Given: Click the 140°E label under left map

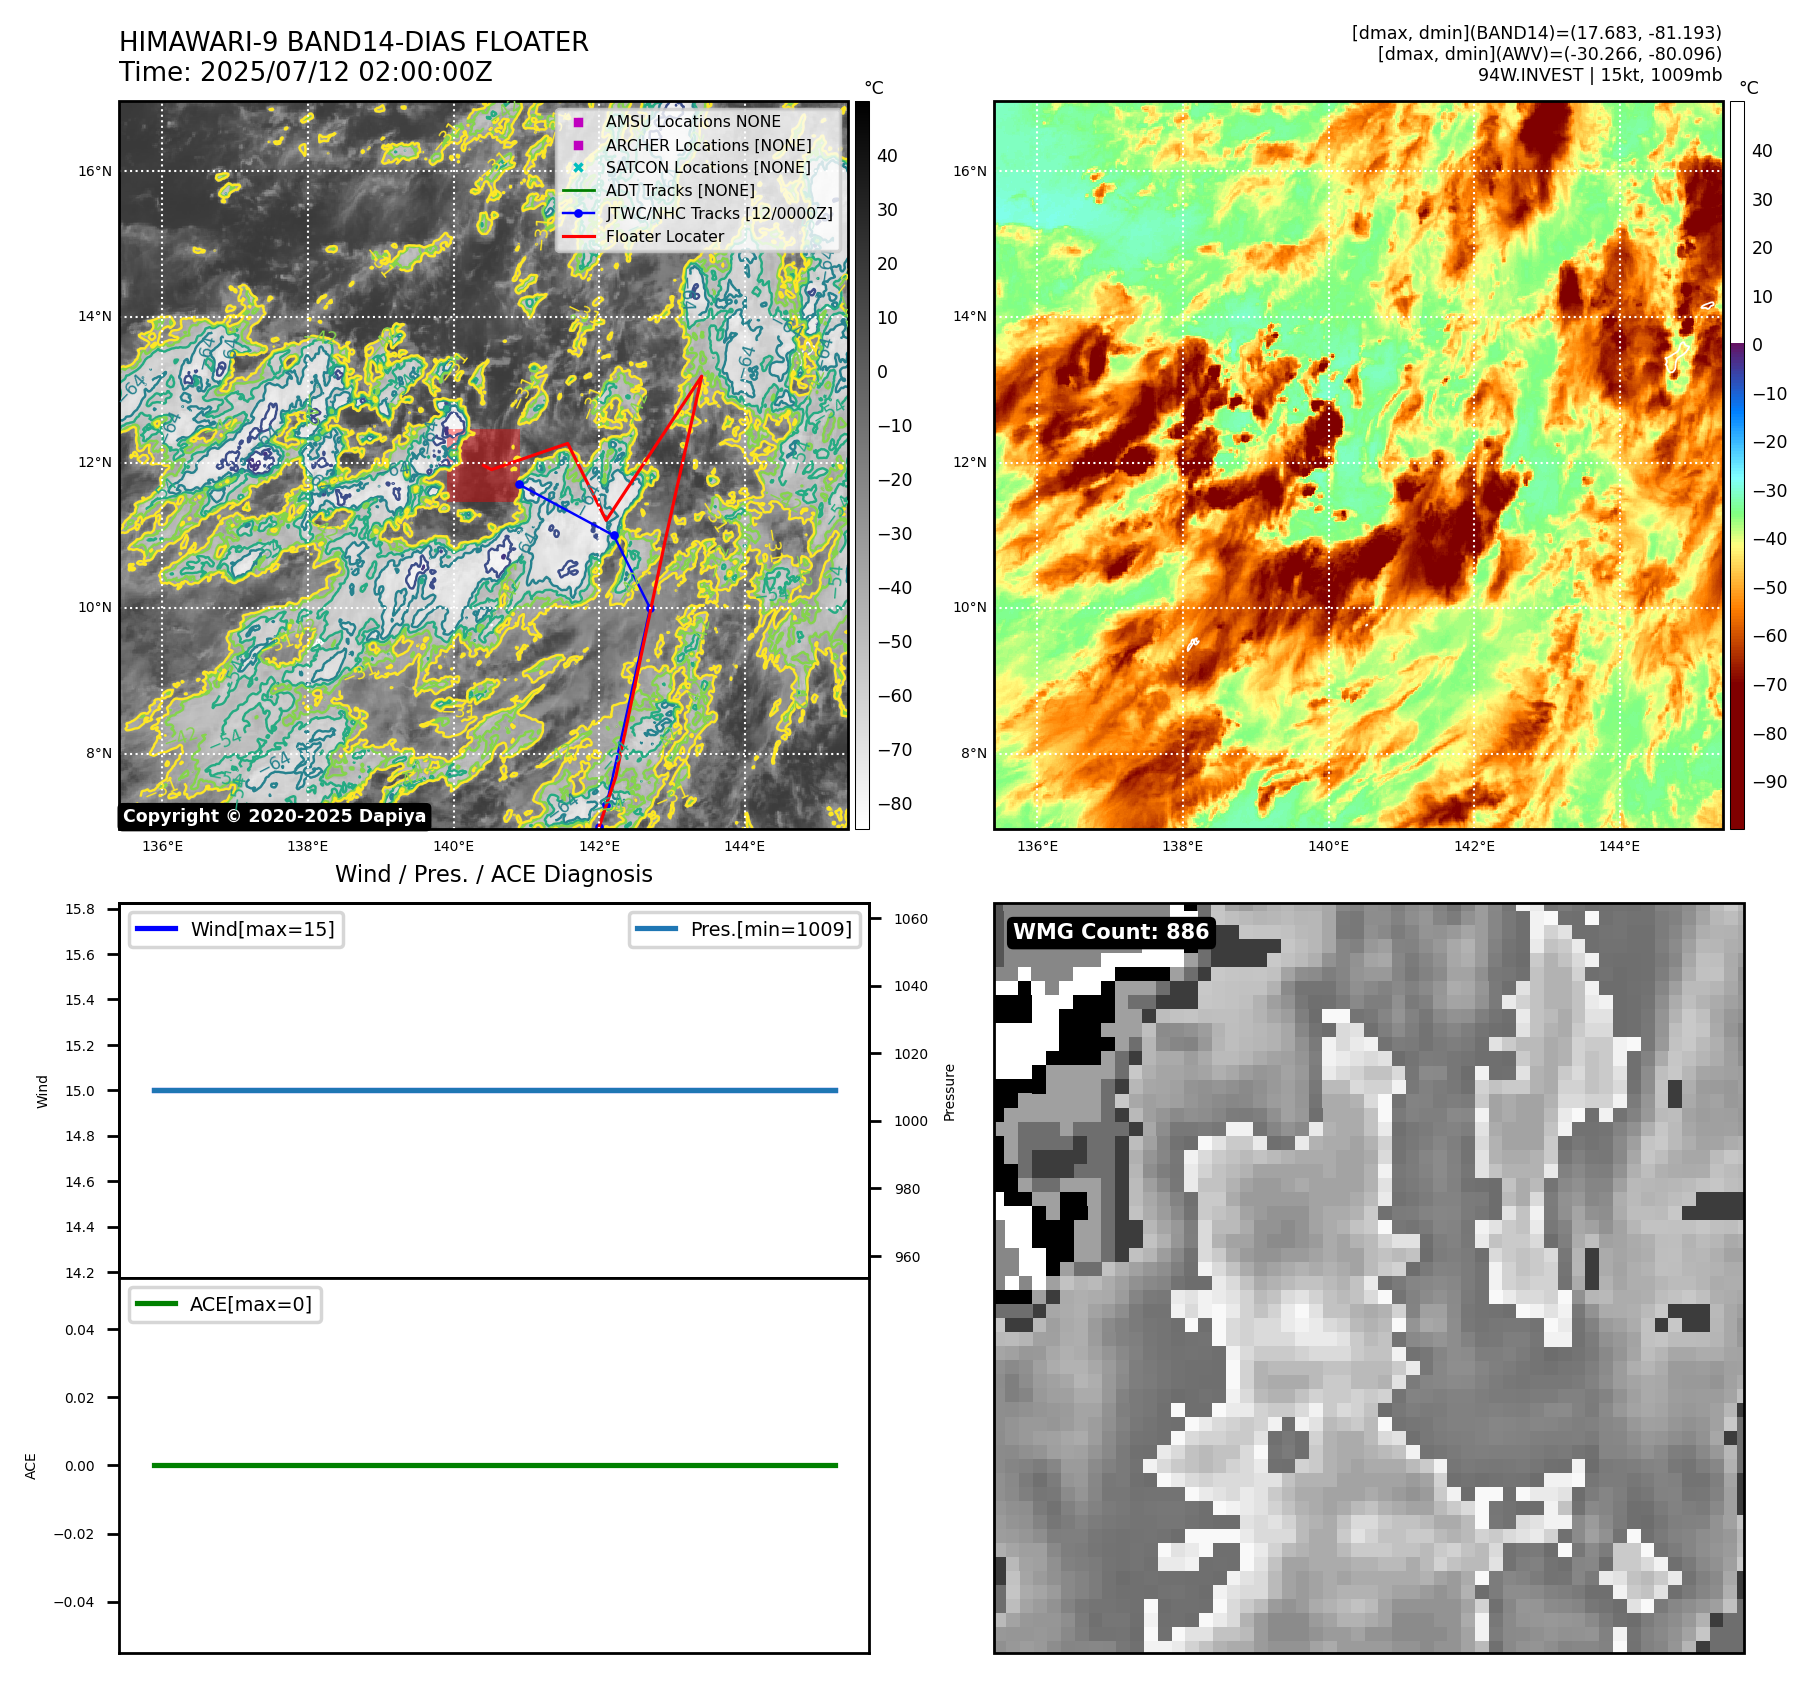Looking at the screenshot, I should pos(453,846).
